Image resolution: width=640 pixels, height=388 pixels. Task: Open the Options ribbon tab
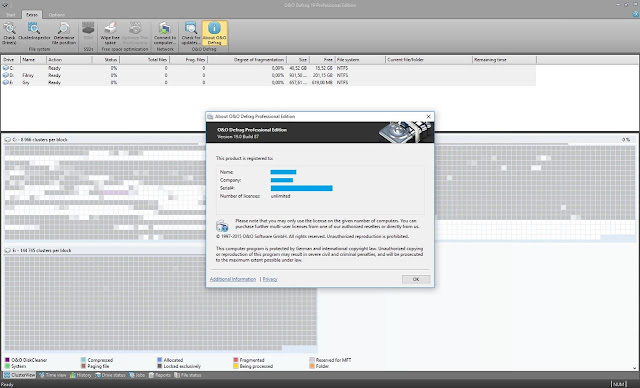coord(56,15)
